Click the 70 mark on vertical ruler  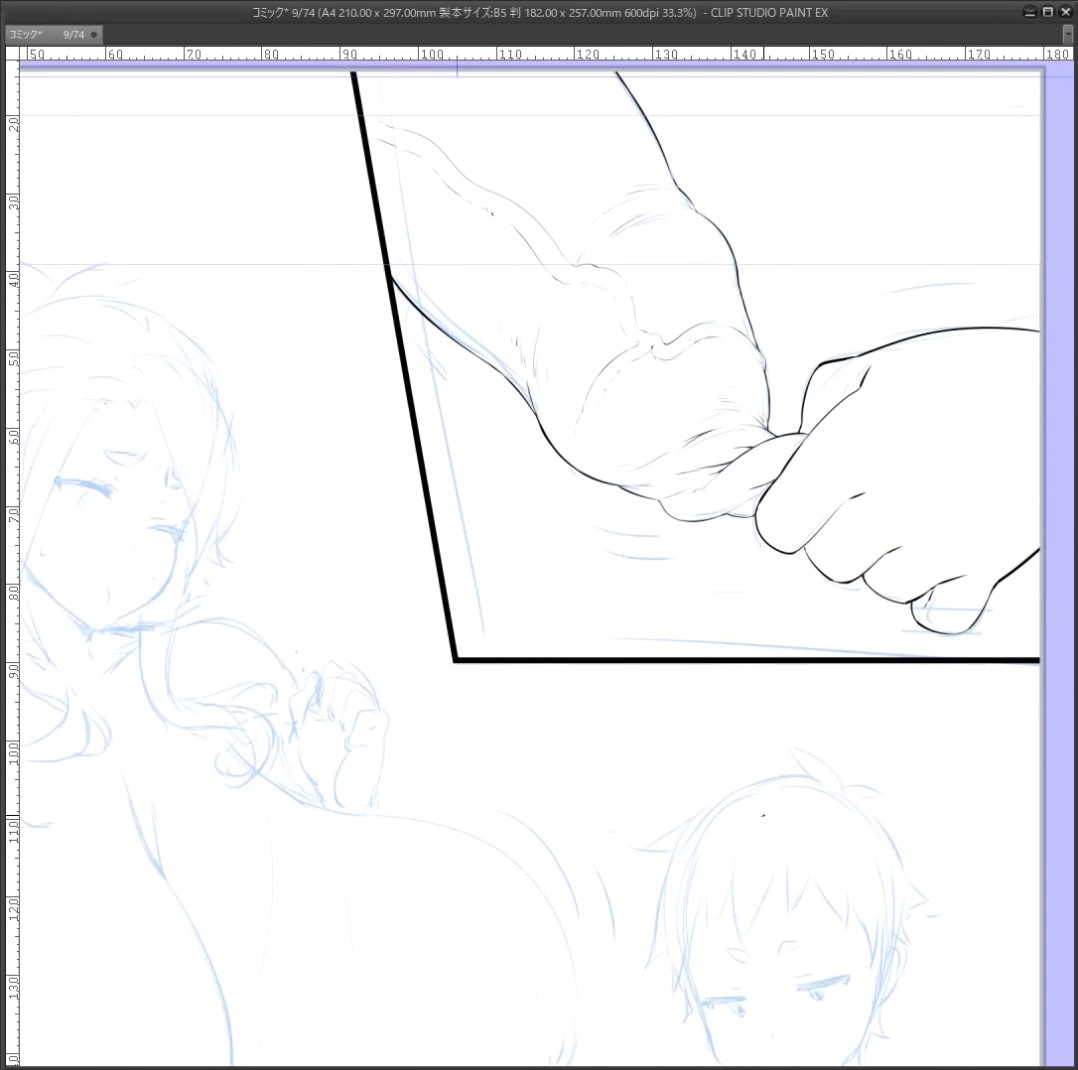(x=13, y=514)
